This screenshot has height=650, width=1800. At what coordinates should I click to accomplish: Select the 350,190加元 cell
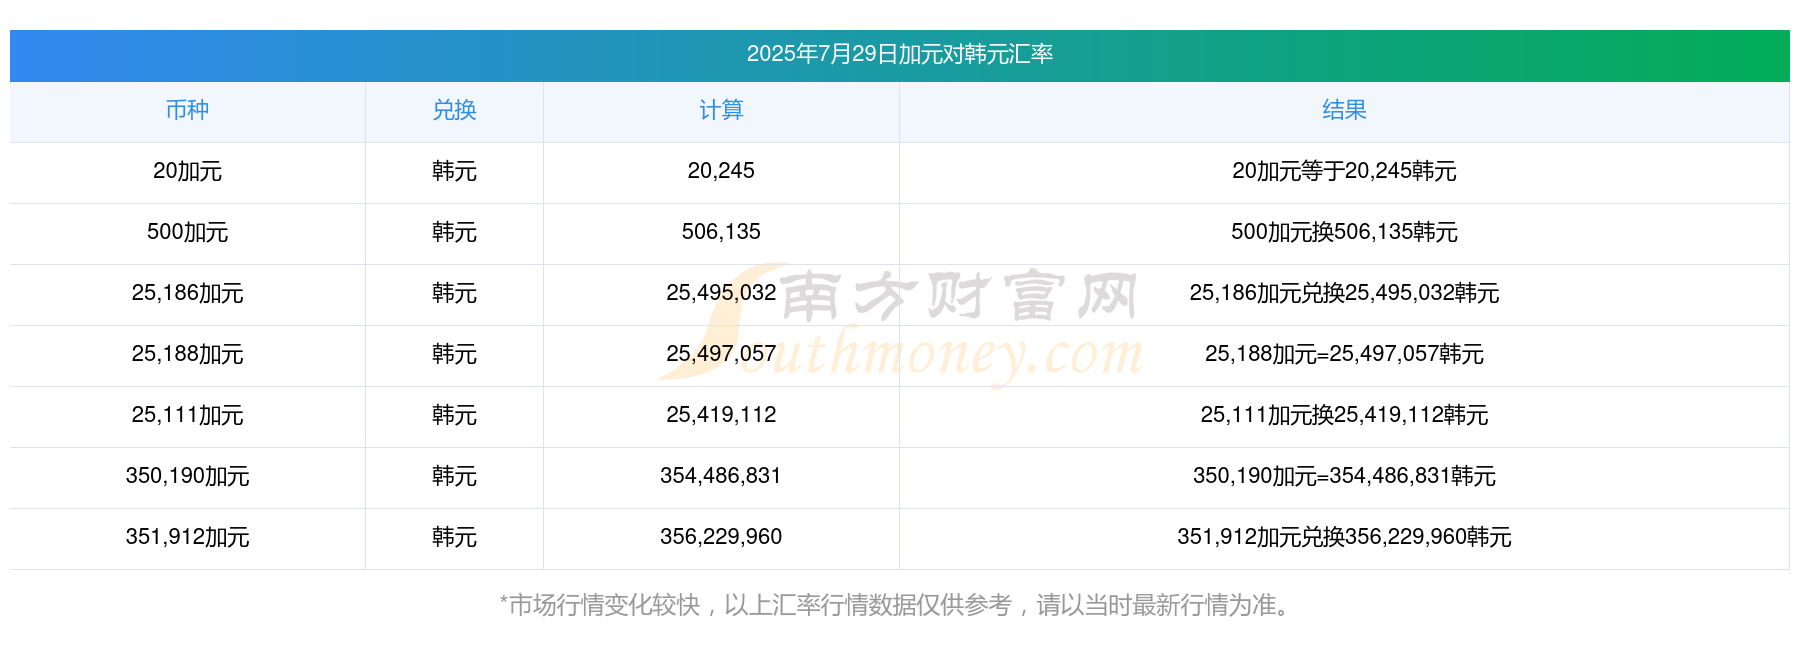click(187, 476)
